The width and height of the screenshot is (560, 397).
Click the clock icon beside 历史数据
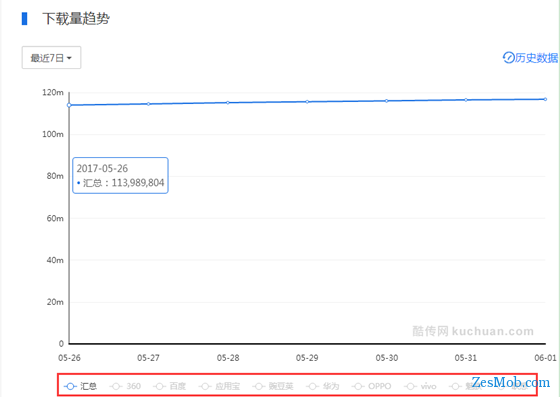[509, 57]
